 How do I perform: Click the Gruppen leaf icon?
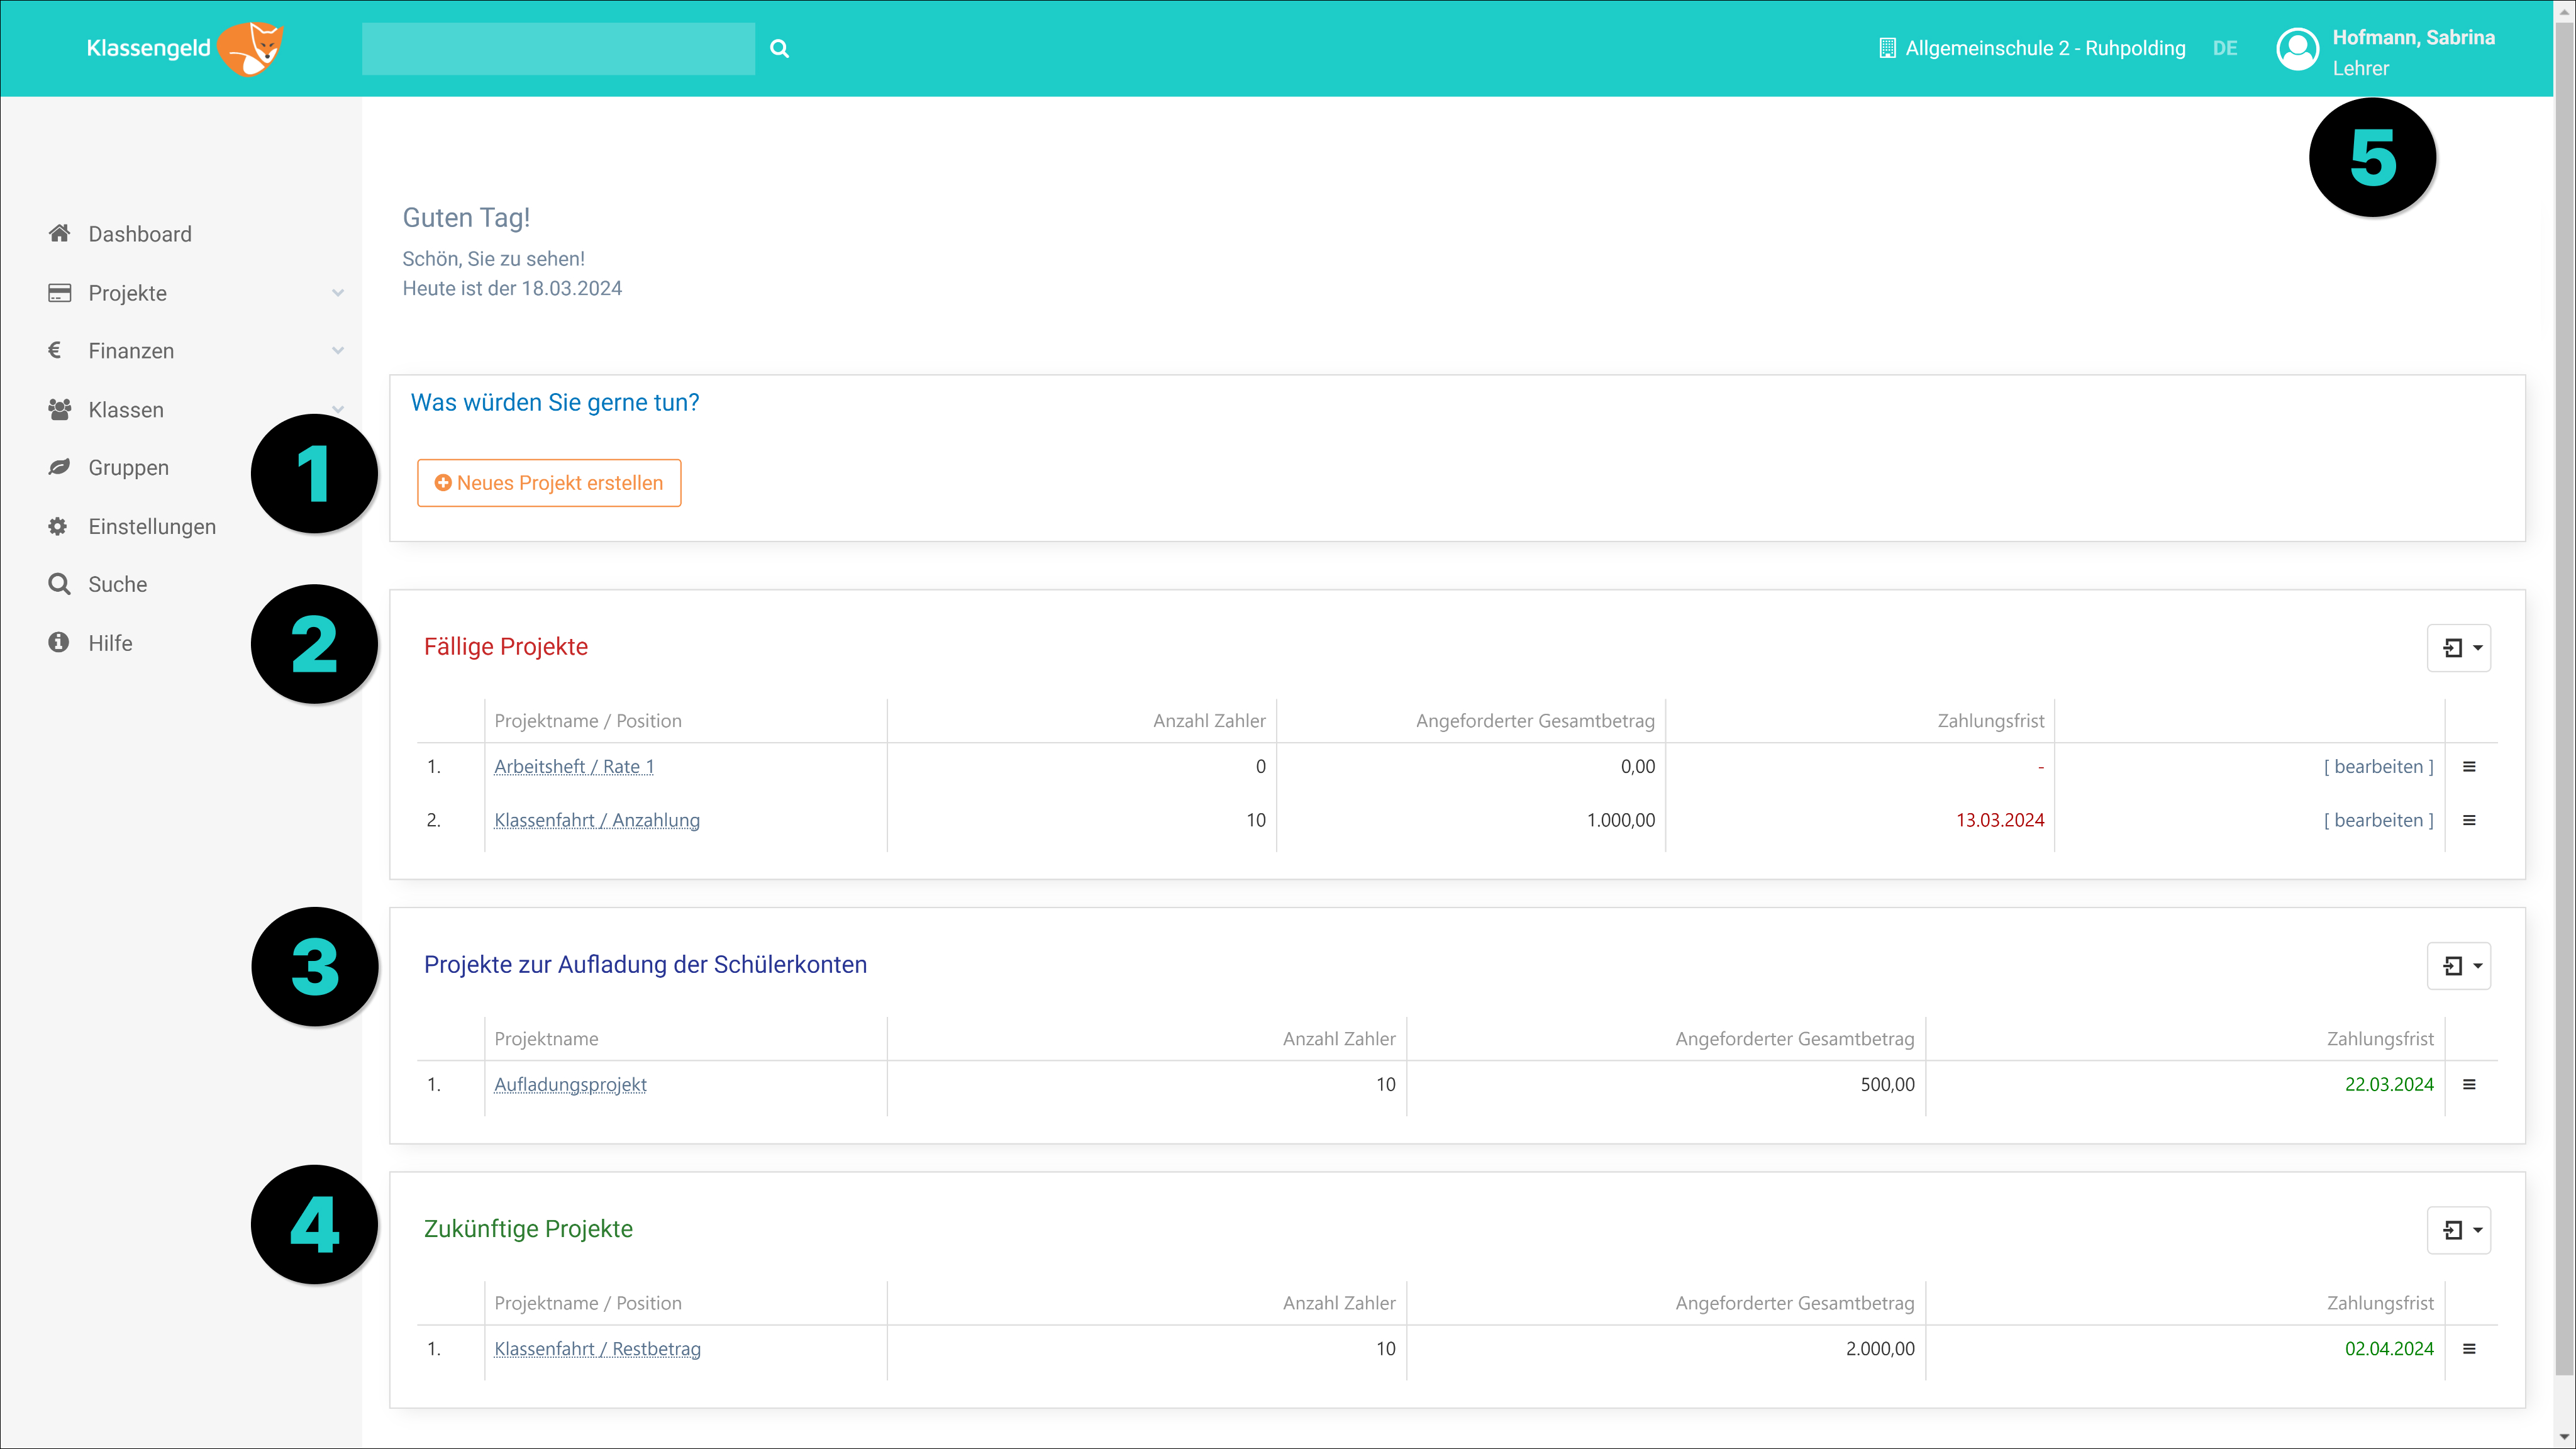[x=59, y=467]
